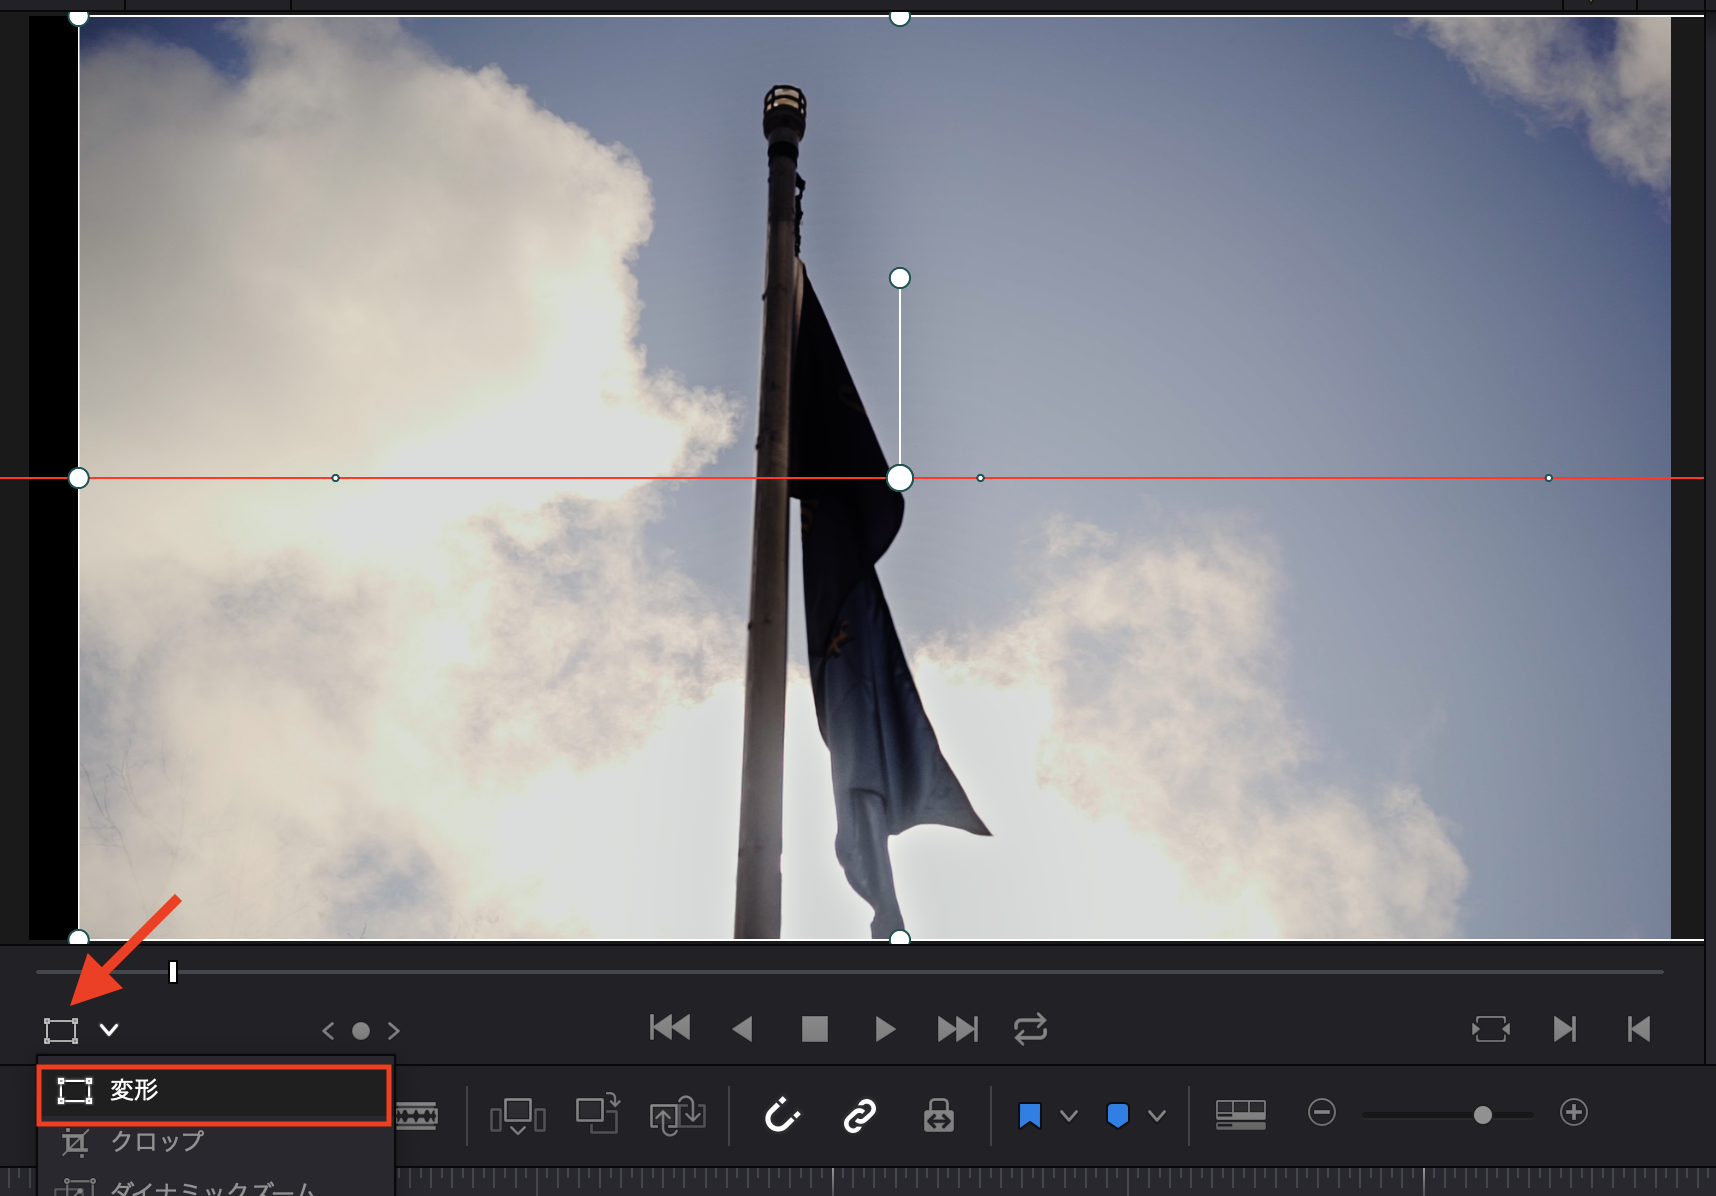Toggle position lock icon
The image size is (1716, 1196).
click(938, 1114)
